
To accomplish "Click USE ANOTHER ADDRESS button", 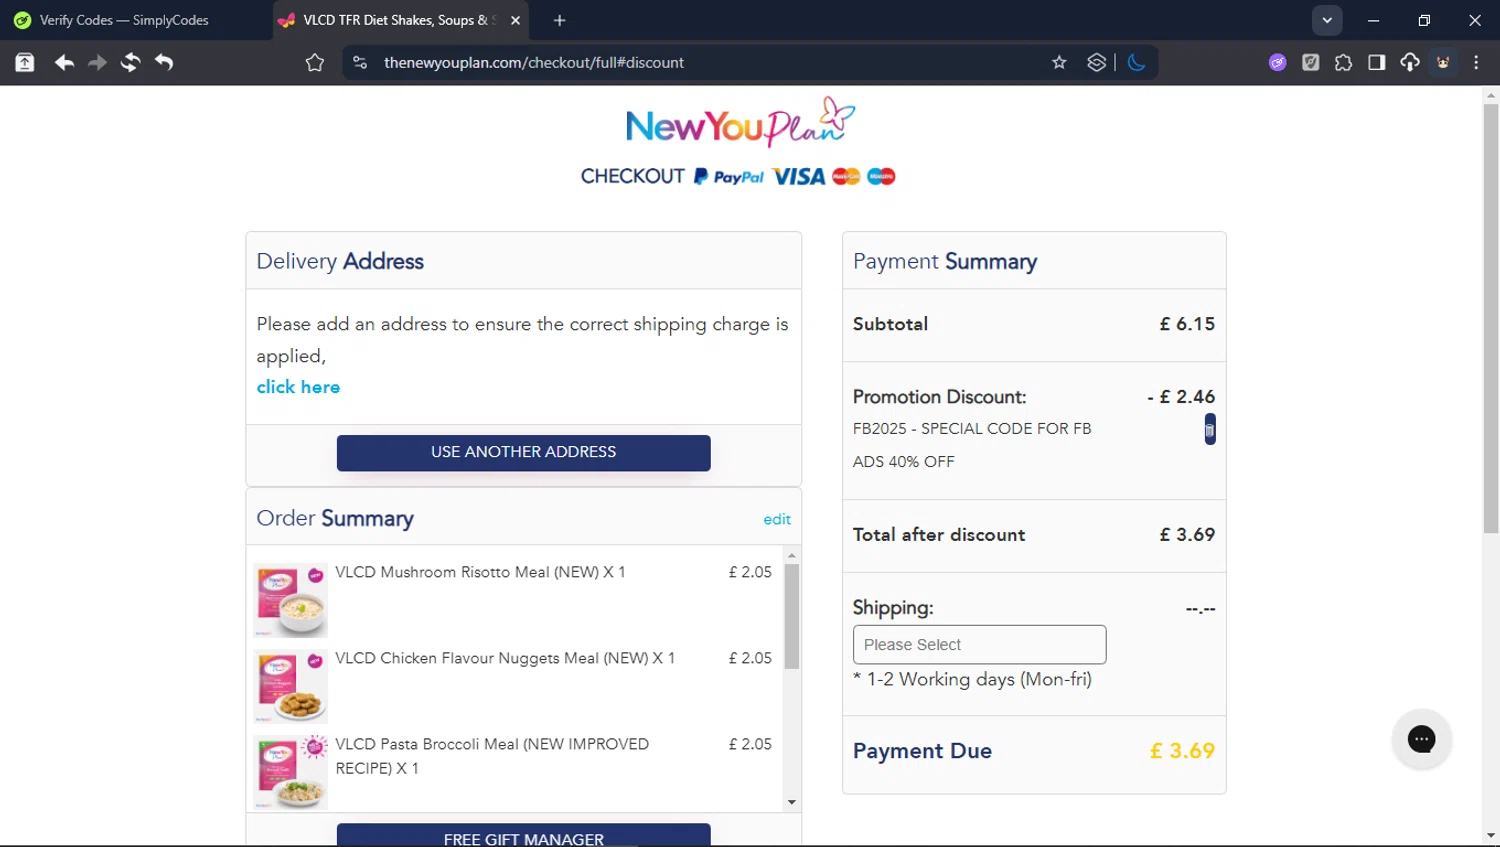I will point(523,452).
